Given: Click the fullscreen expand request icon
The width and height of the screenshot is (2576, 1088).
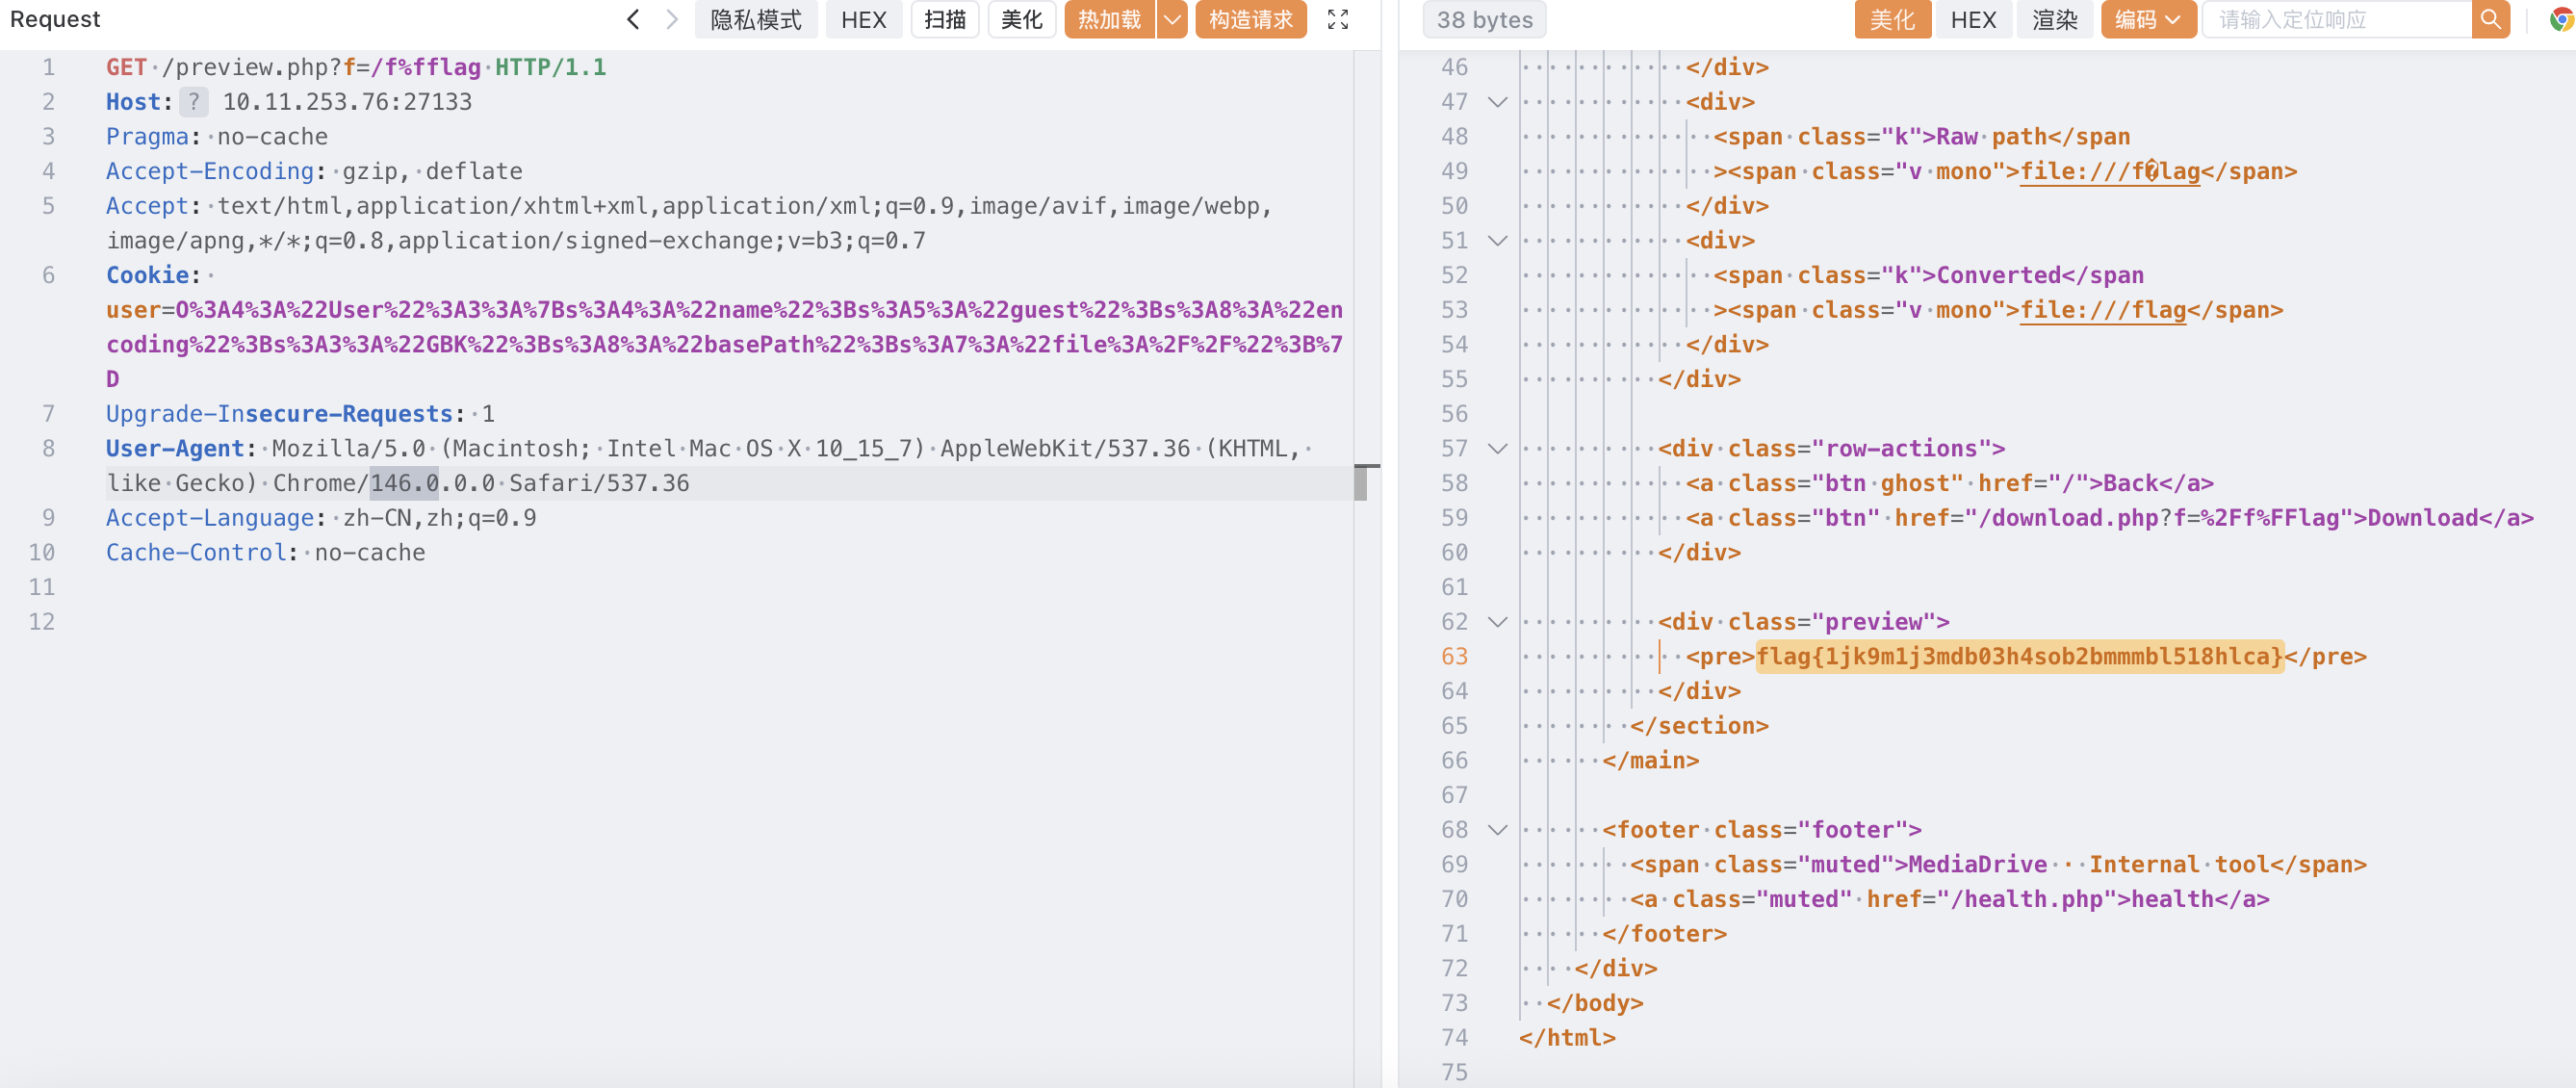Looking at the screenshot, I should [x=1337, y=20].
